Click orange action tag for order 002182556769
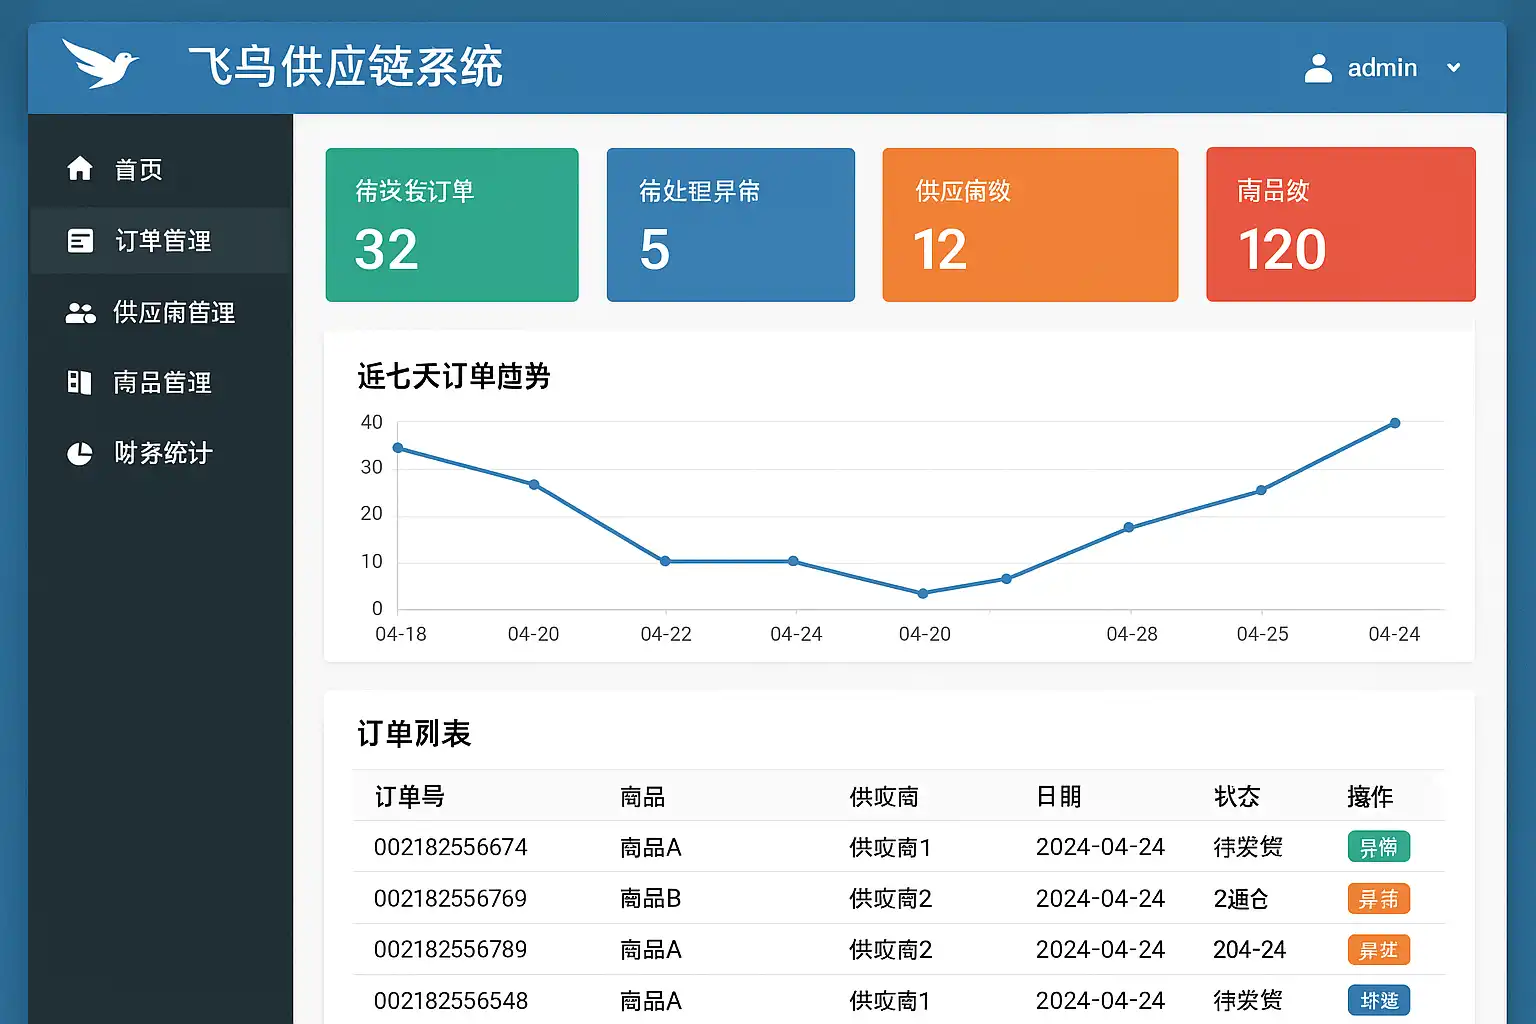 tap(1378, 899)
